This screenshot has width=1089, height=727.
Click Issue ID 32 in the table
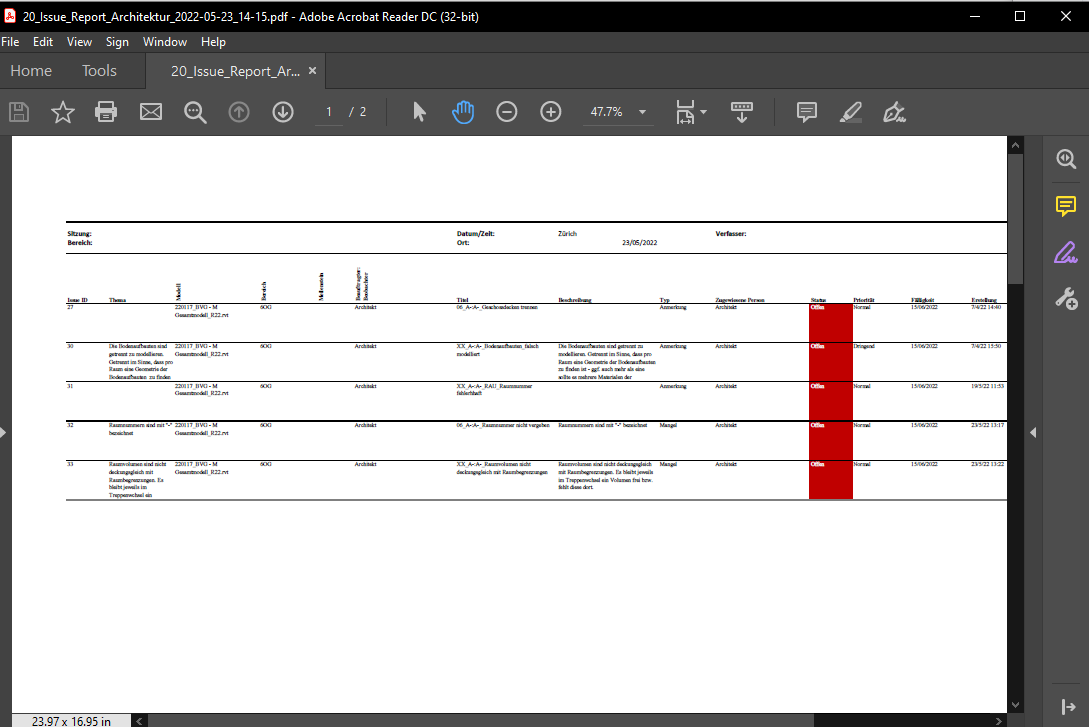click(x=70, y=425)
